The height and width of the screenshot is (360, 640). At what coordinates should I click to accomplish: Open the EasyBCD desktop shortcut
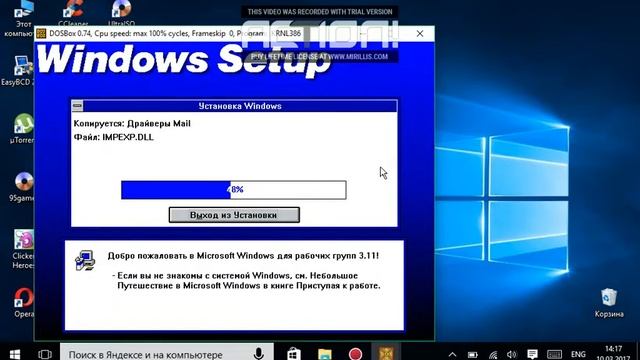point(19,71)
